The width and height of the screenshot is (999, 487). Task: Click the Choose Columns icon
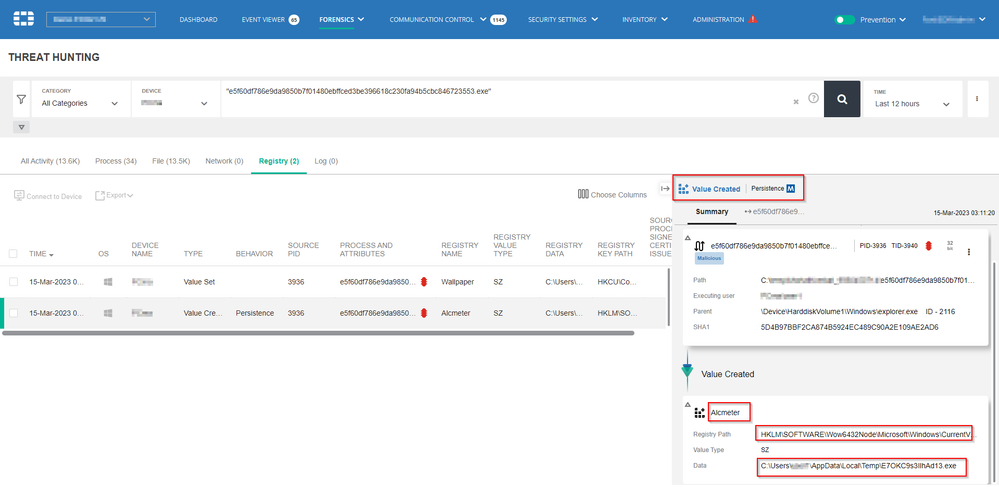click(582, 194)
